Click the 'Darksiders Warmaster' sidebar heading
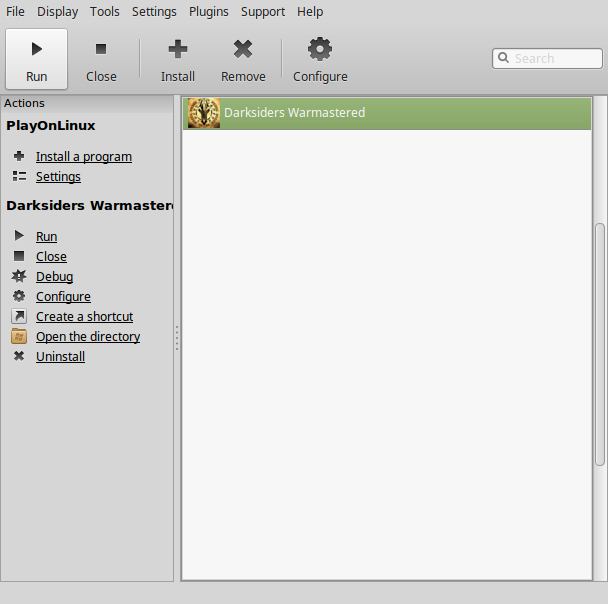608x604 pixels. pos(90,205)
